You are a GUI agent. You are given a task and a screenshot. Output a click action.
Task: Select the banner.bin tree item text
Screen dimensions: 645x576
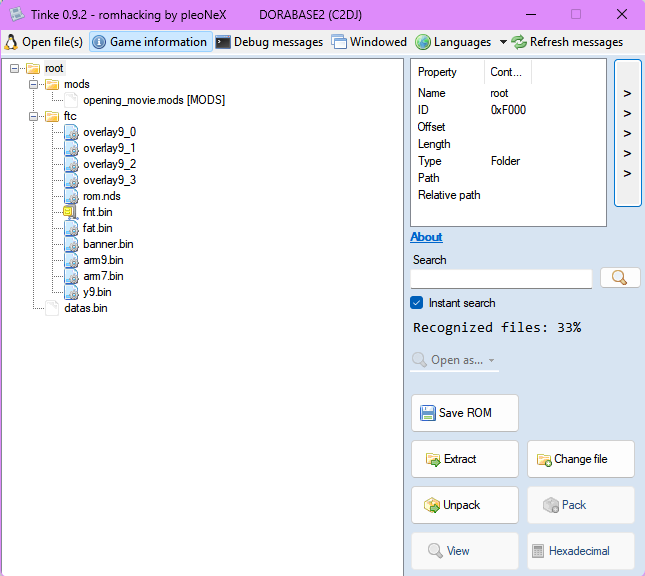108,244
